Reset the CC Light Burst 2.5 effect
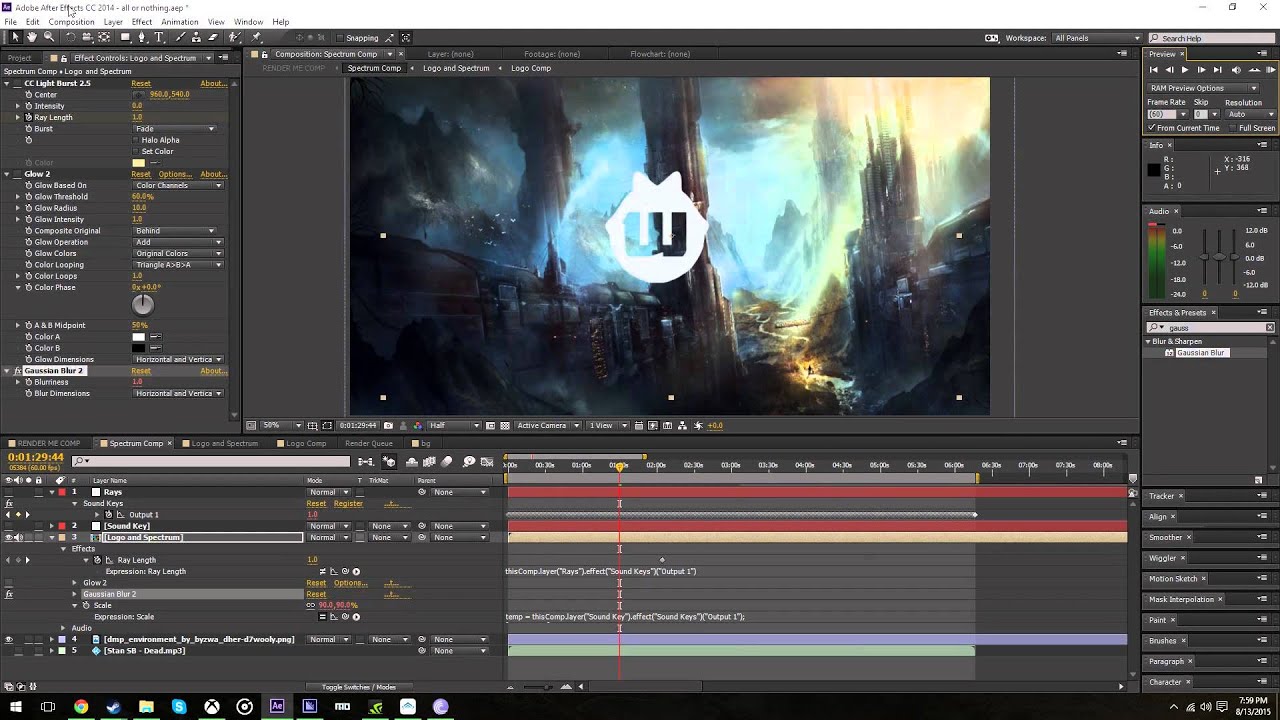The width and height of the screenshot is (1280, 720). pyautogui.click(x=141, y=83)
